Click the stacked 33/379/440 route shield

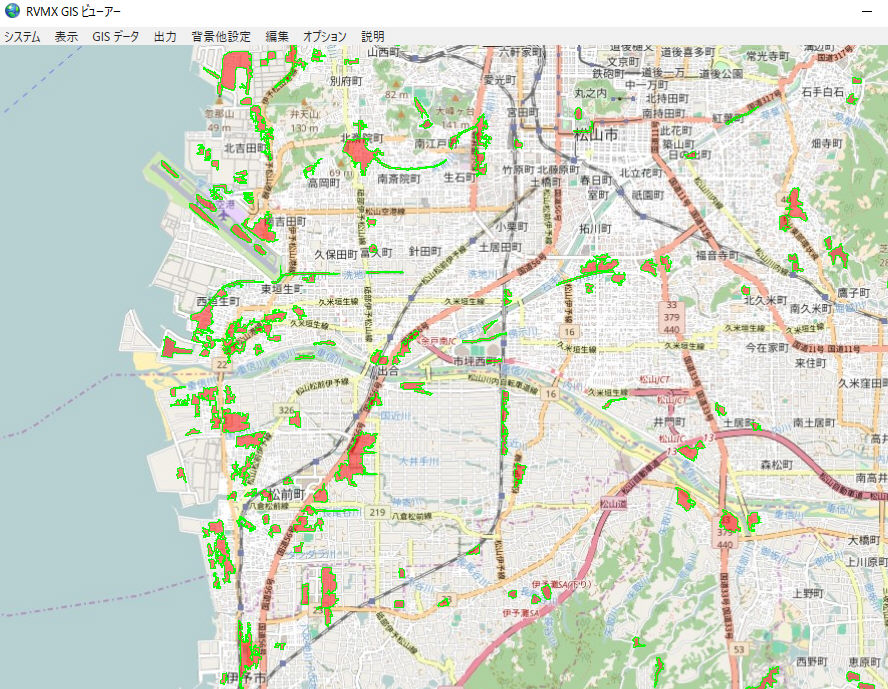click(x=673, y=317)
